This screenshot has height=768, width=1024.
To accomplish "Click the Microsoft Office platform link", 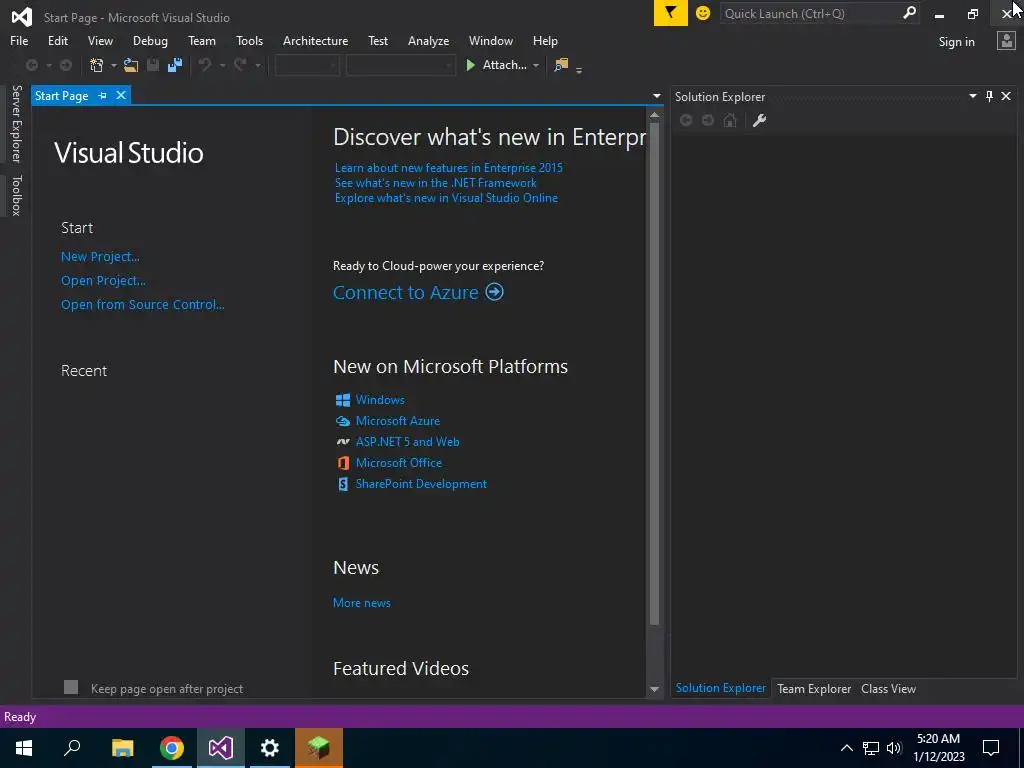I will pyautogui.click(x=399, y=462).
